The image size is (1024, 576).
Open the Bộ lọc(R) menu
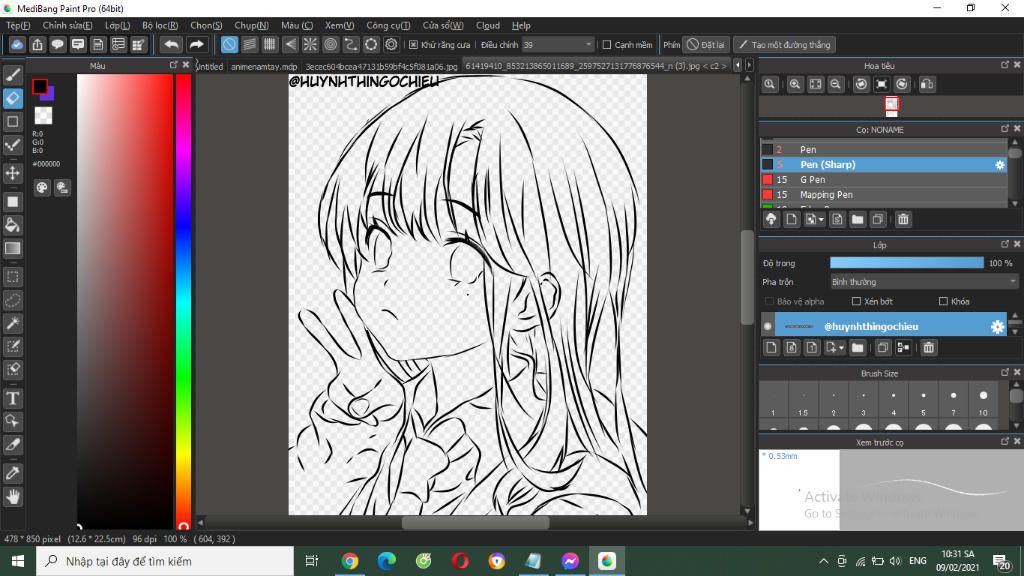[160, 25]
